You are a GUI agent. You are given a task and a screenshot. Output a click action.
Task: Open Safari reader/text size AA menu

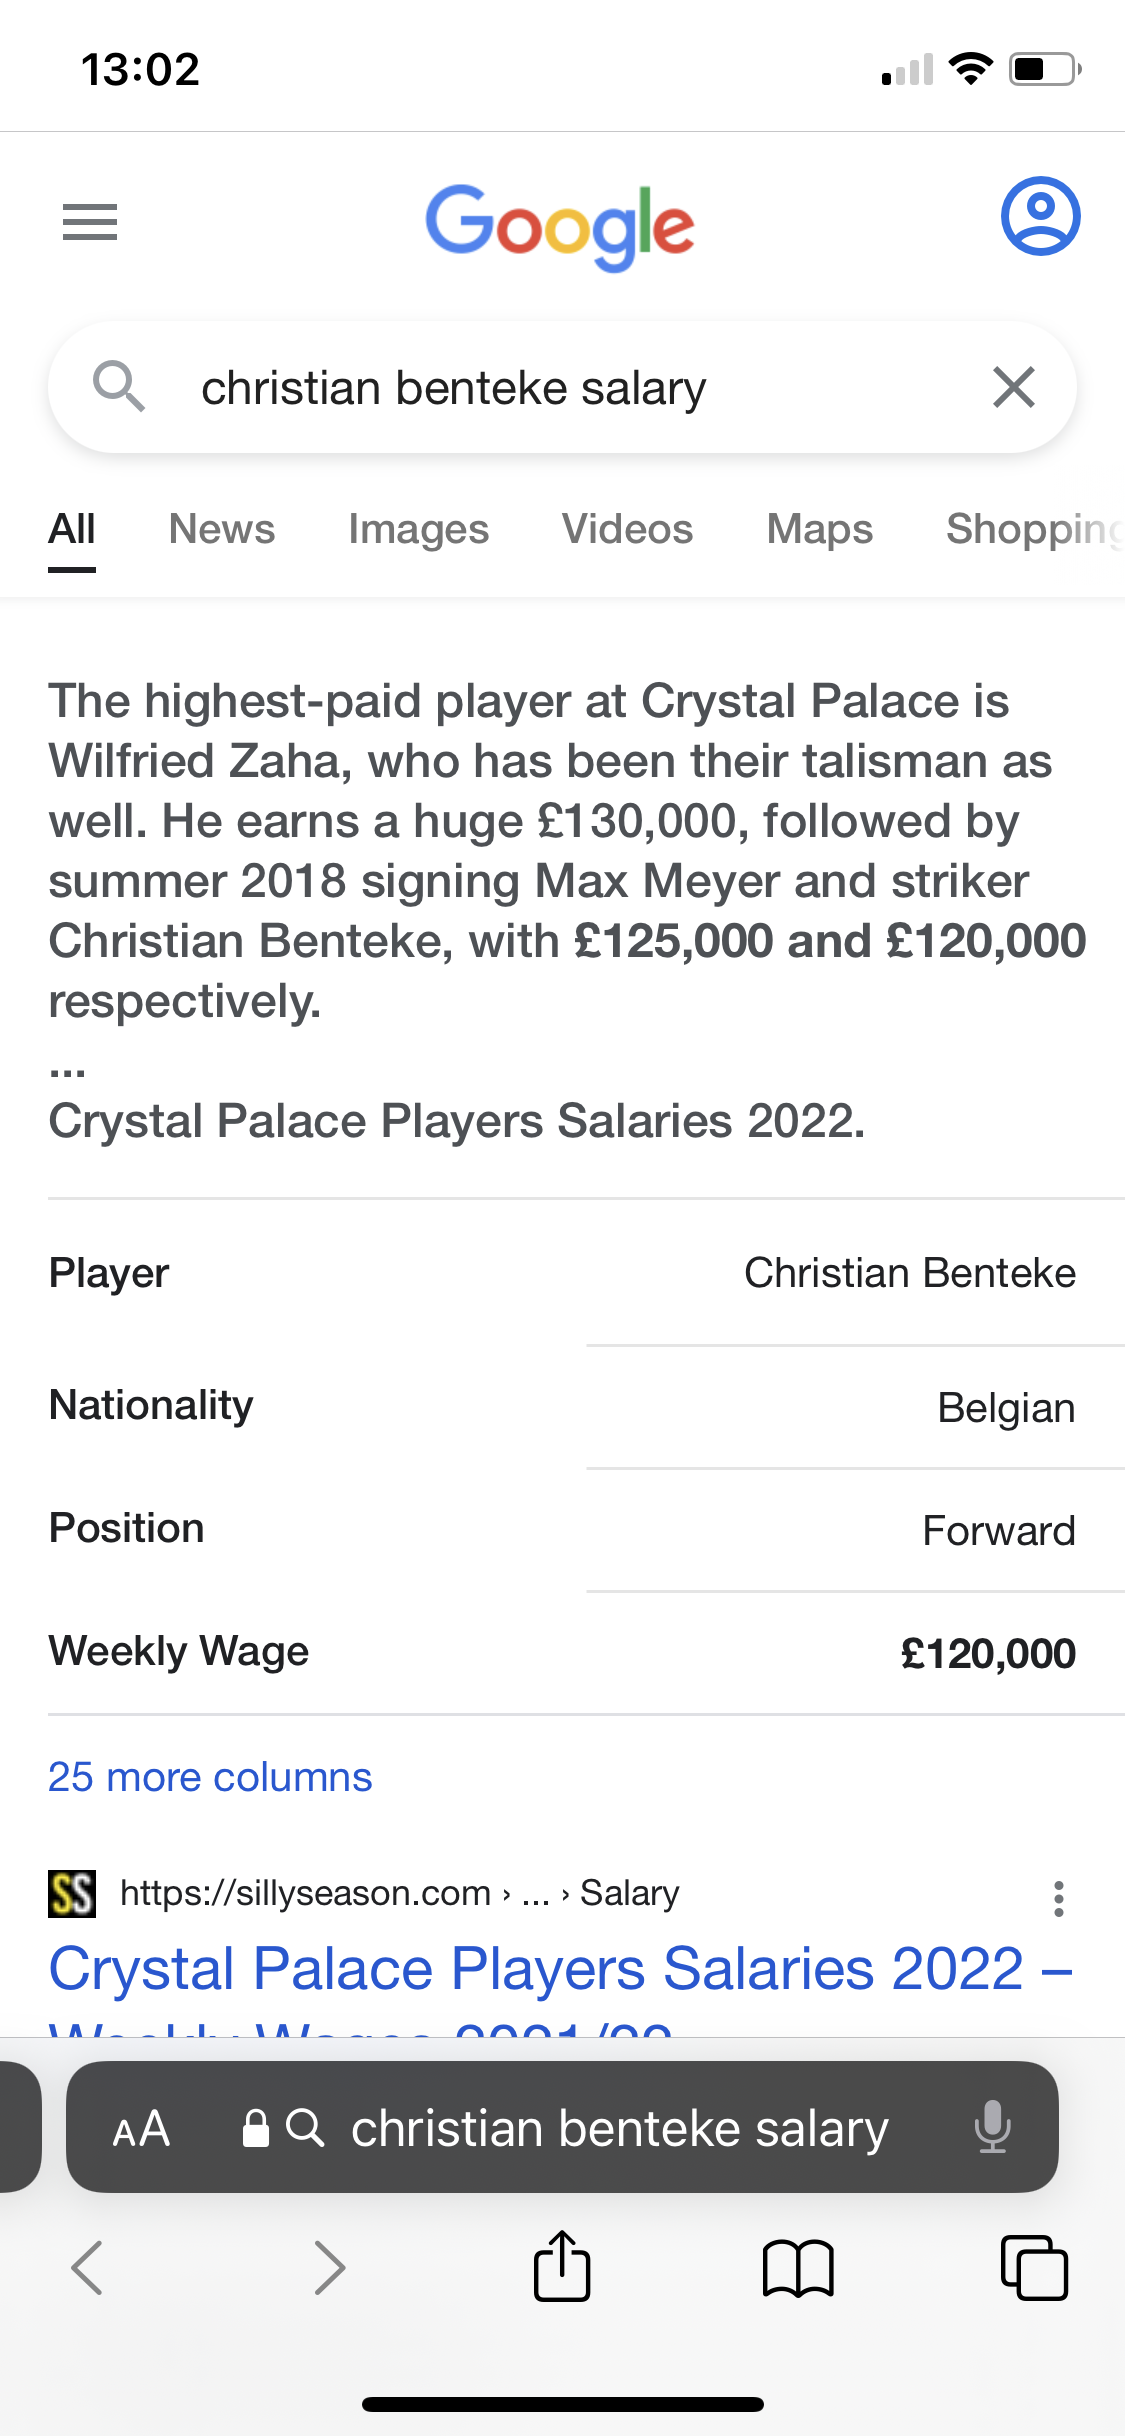[x=141, y=2128]
